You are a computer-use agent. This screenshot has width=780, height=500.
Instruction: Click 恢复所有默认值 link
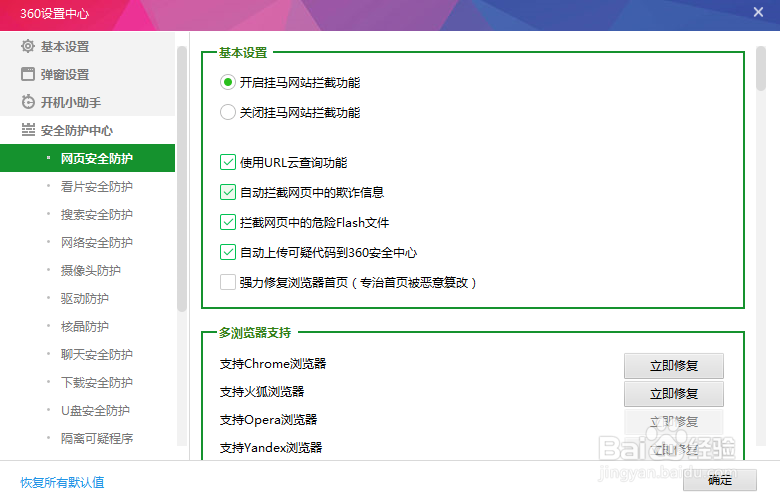pos(62,482)
